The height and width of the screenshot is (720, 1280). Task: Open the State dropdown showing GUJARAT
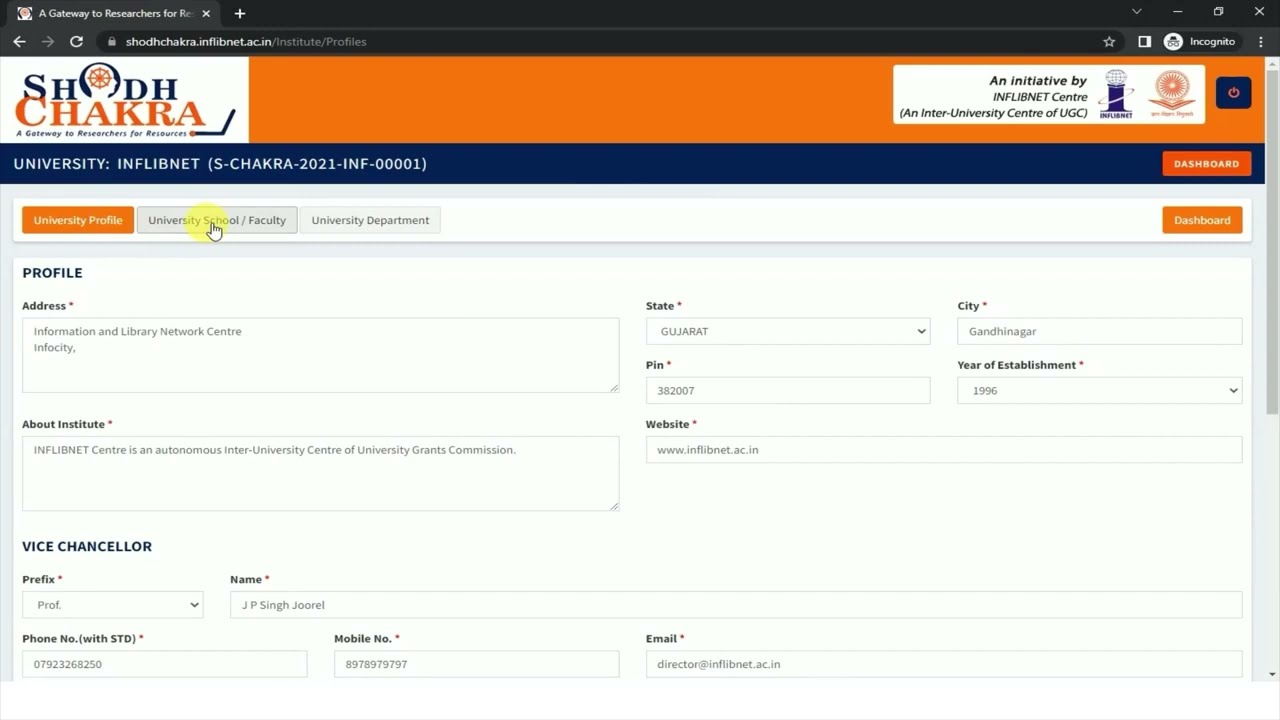tap(788, 331)
